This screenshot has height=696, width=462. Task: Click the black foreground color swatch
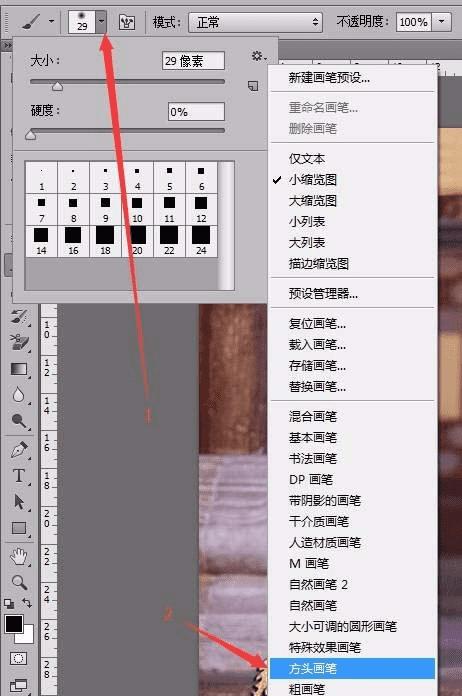14,624
